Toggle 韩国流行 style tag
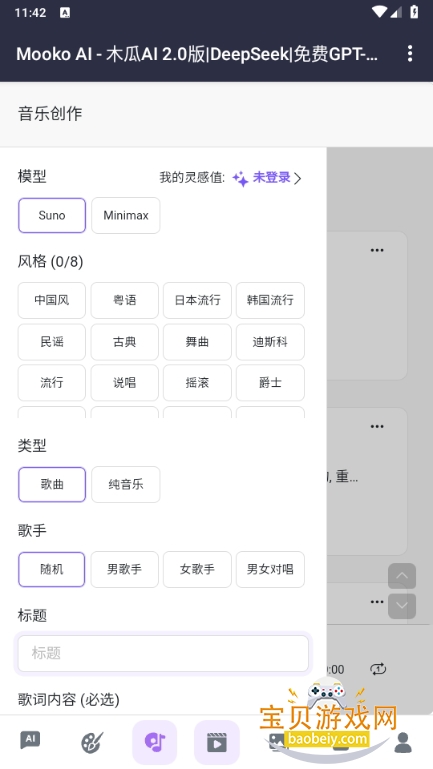433x769 pixels. 270,300
